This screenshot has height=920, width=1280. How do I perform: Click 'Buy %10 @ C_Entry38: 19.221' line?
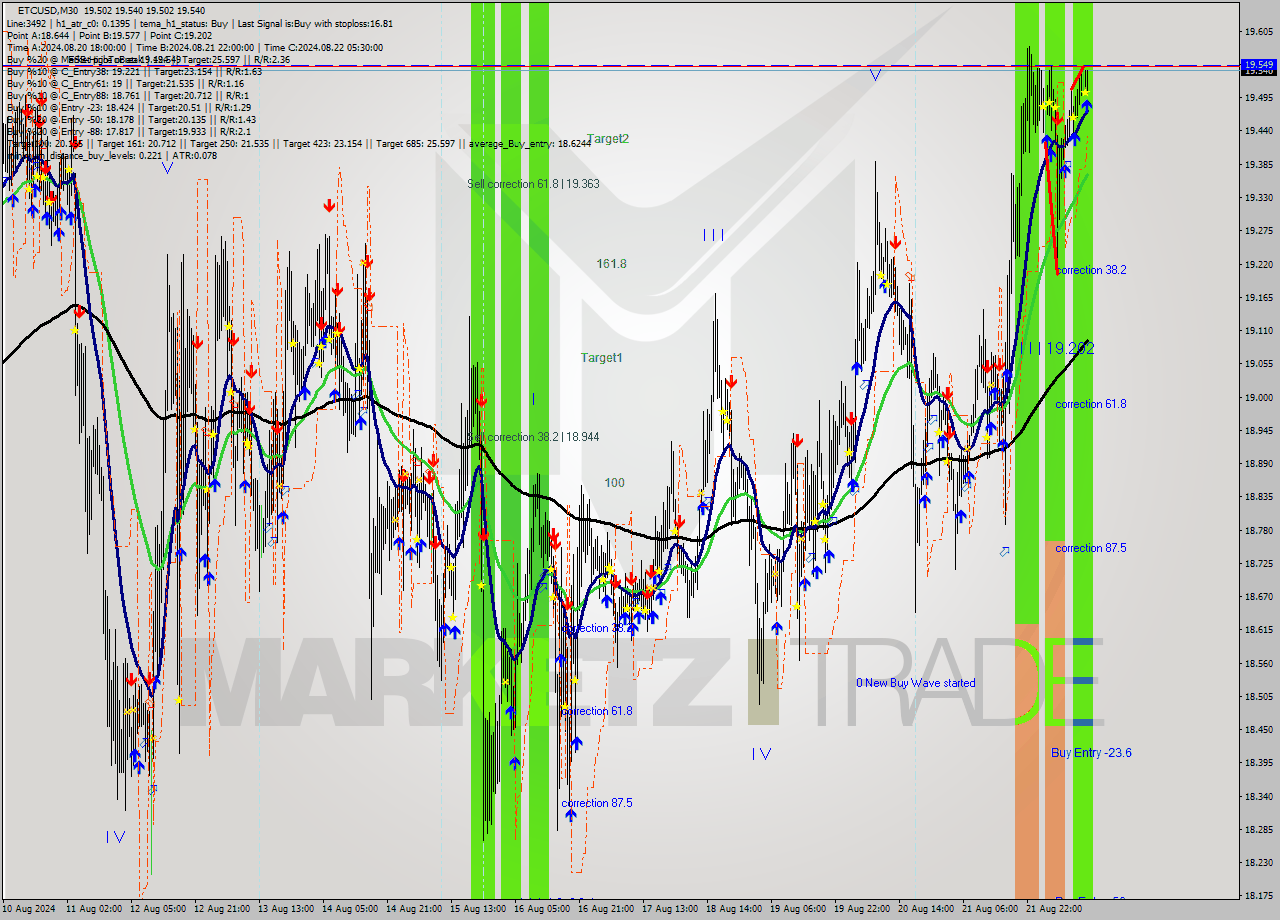click(72, 72)
